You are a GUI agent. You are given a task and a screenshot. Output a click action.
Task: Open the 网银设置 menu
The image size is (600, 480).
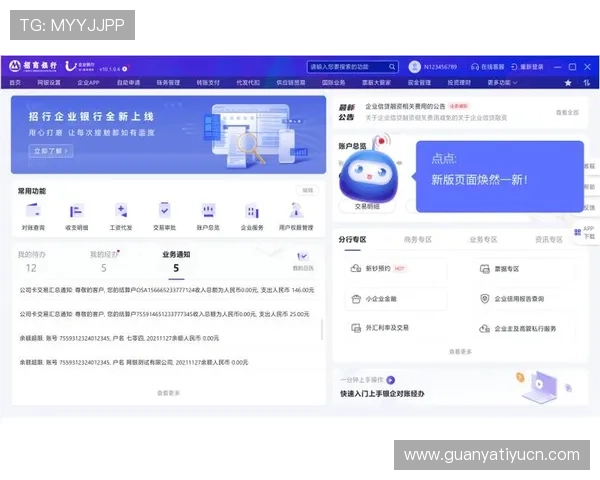point(49,83)
